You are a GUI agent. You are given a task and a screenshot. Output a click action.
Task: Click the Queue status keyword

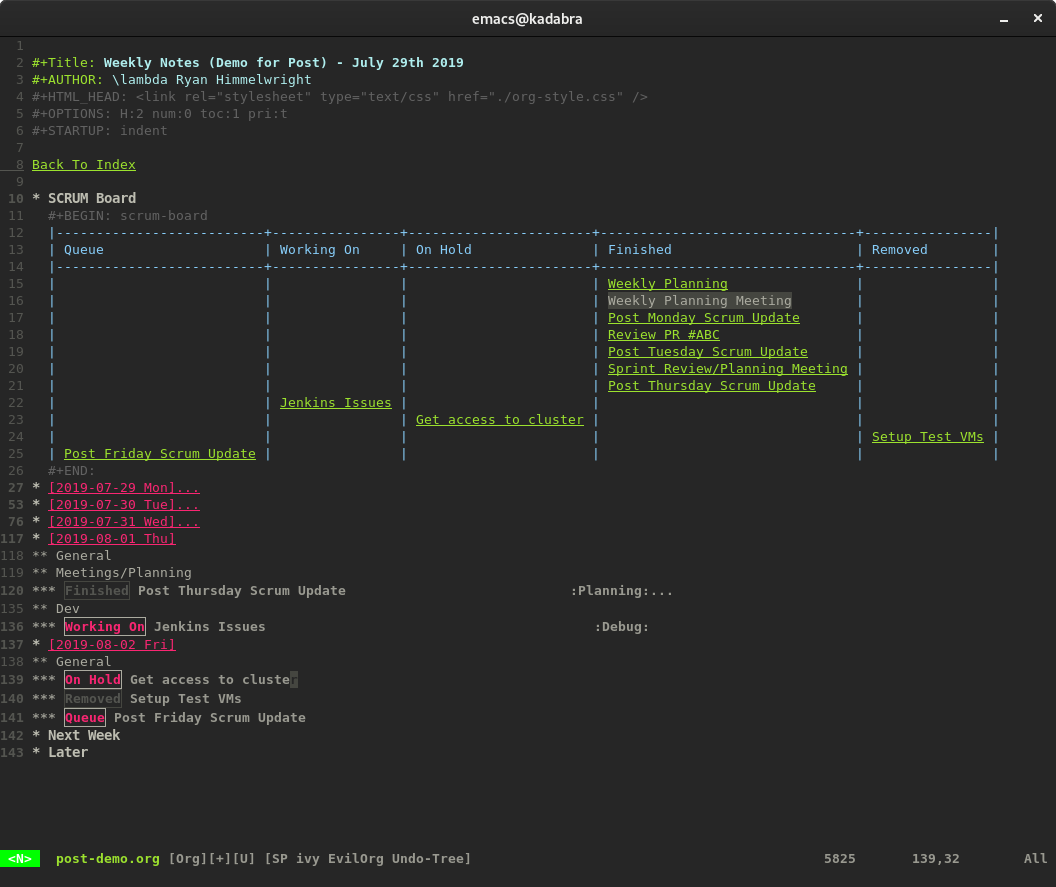pyautogui.click(x=84, y=718)
